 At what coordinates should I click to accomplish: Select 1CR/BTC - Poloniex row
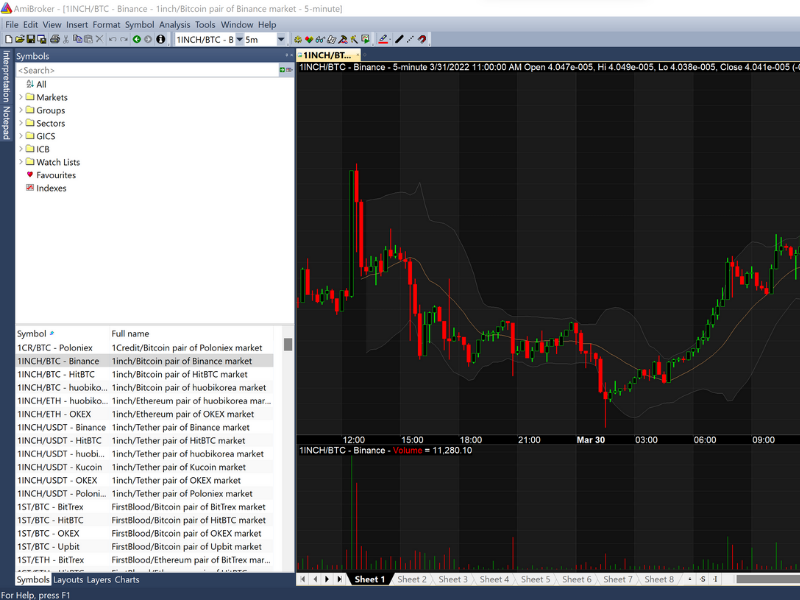tap(144, 347)
